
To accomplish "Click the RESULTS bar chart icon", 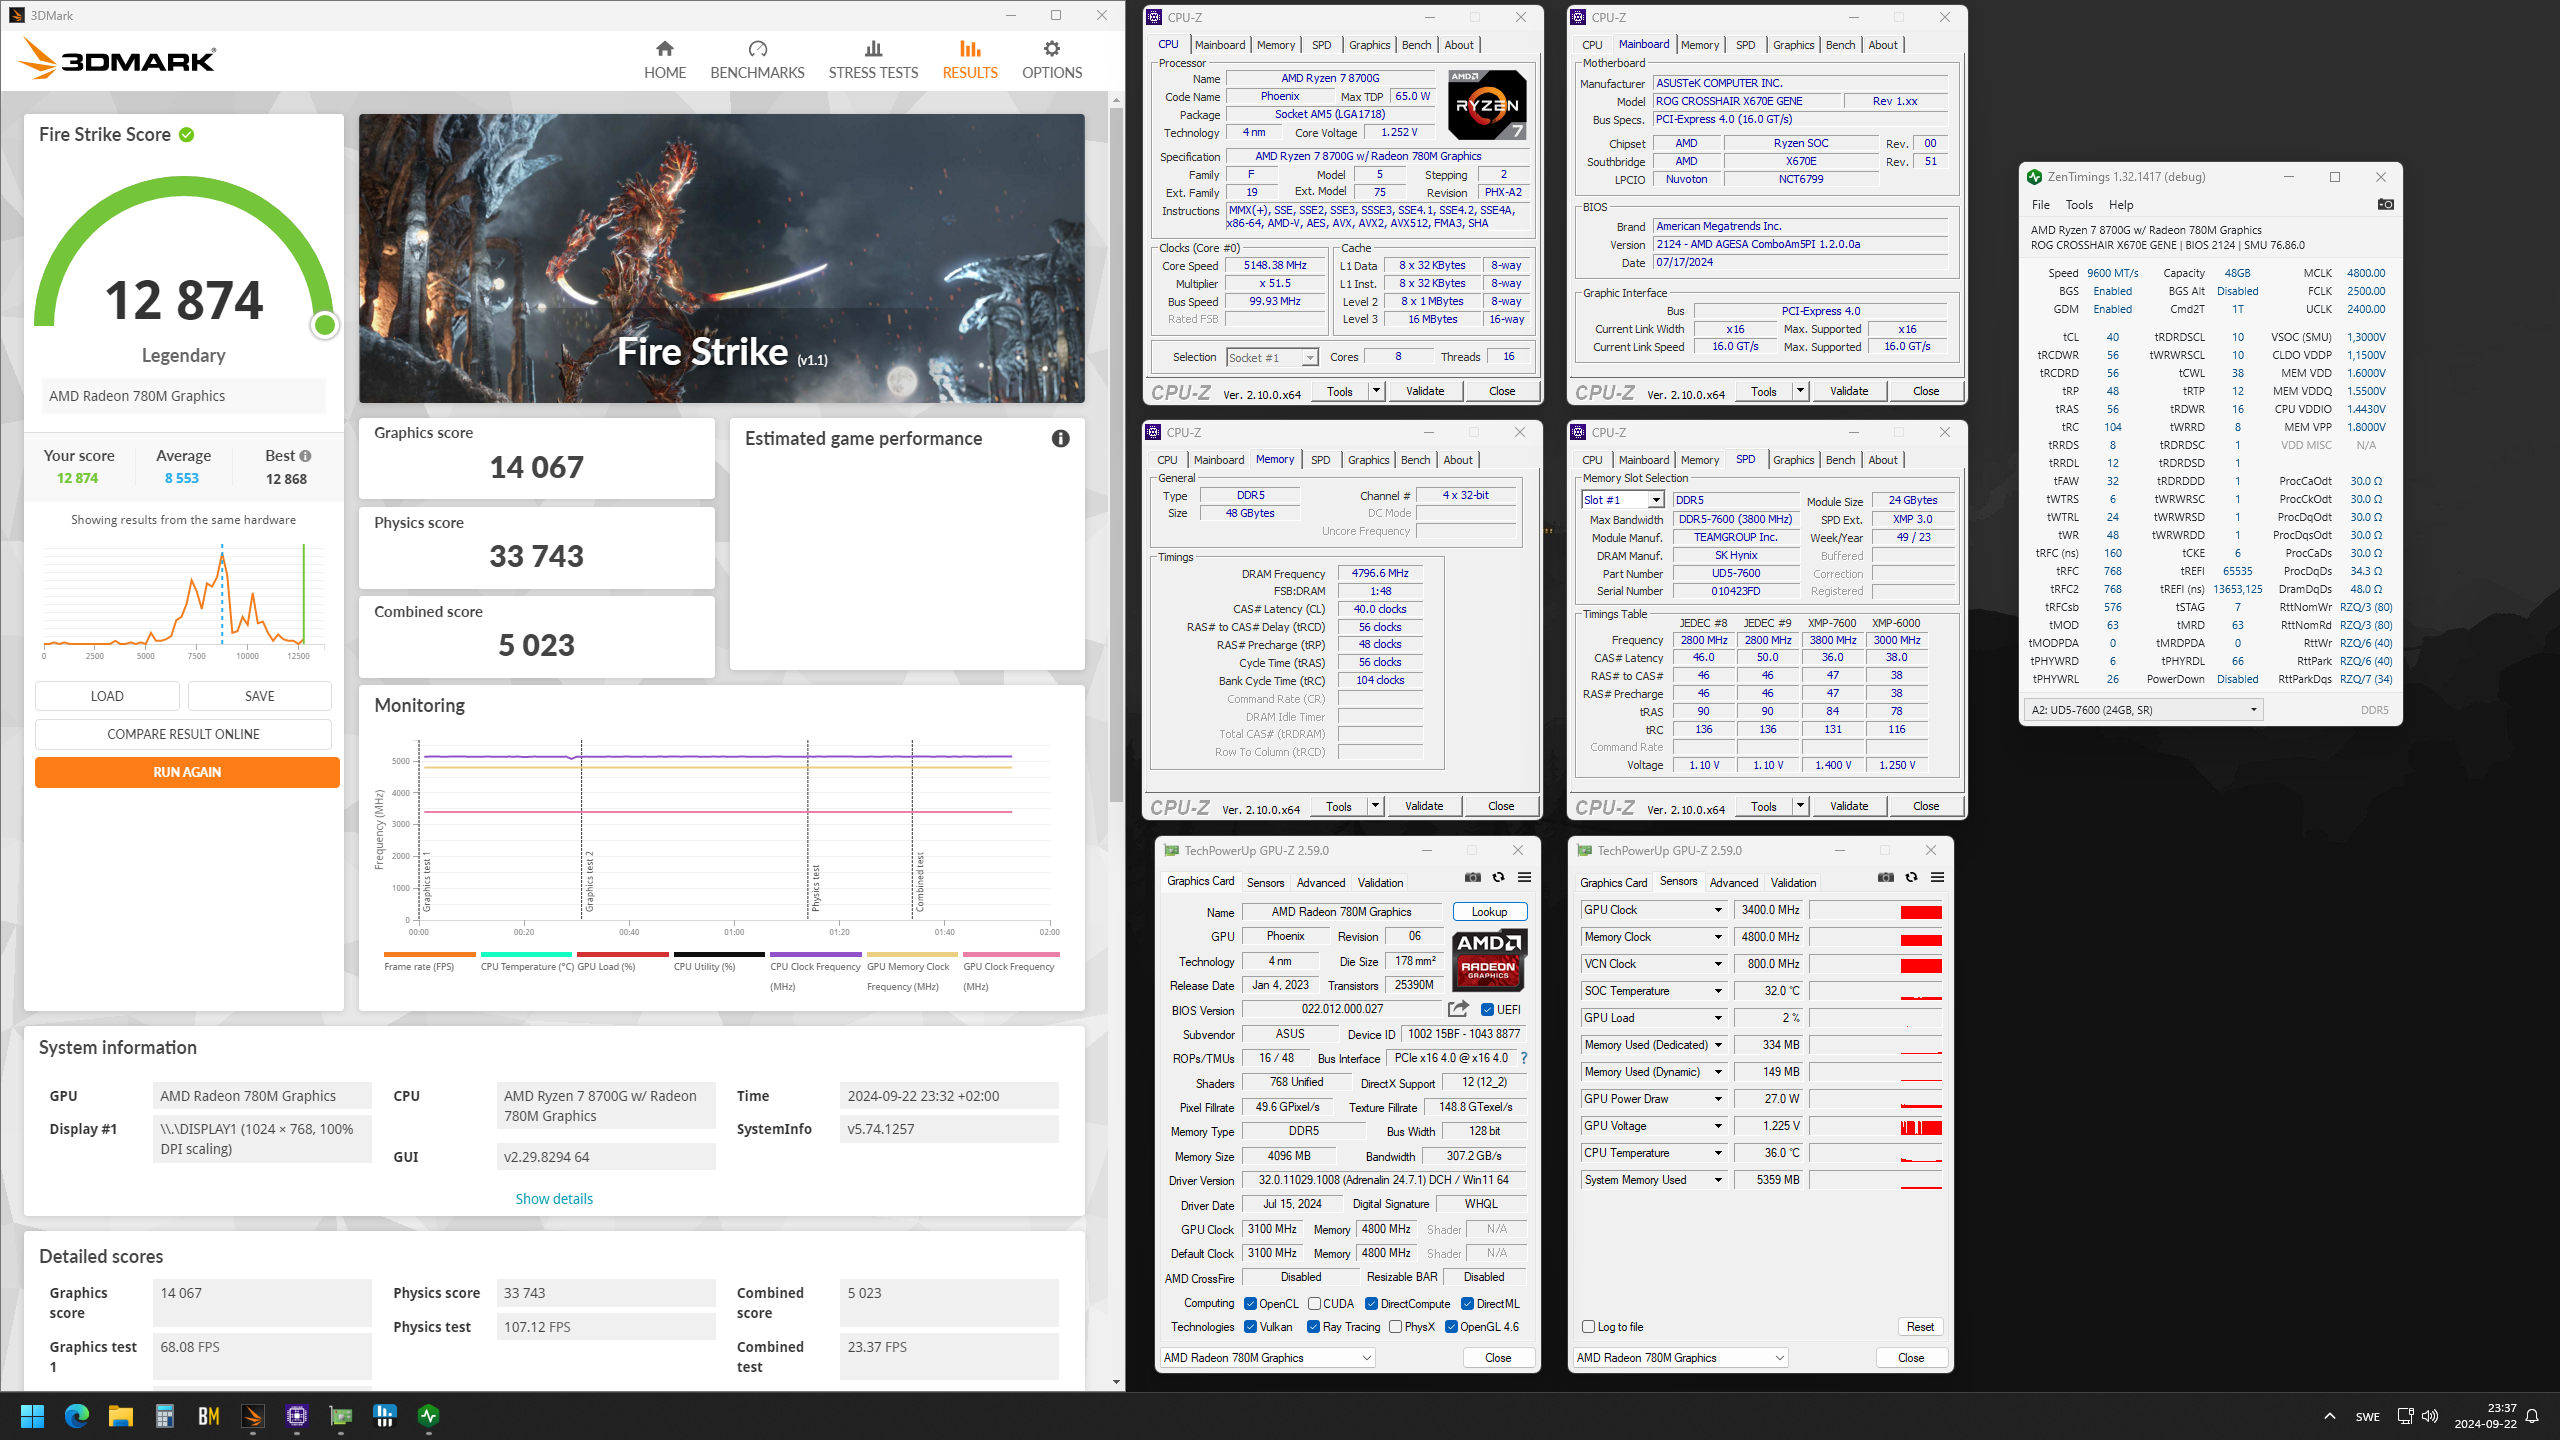I will pos(970,48).
